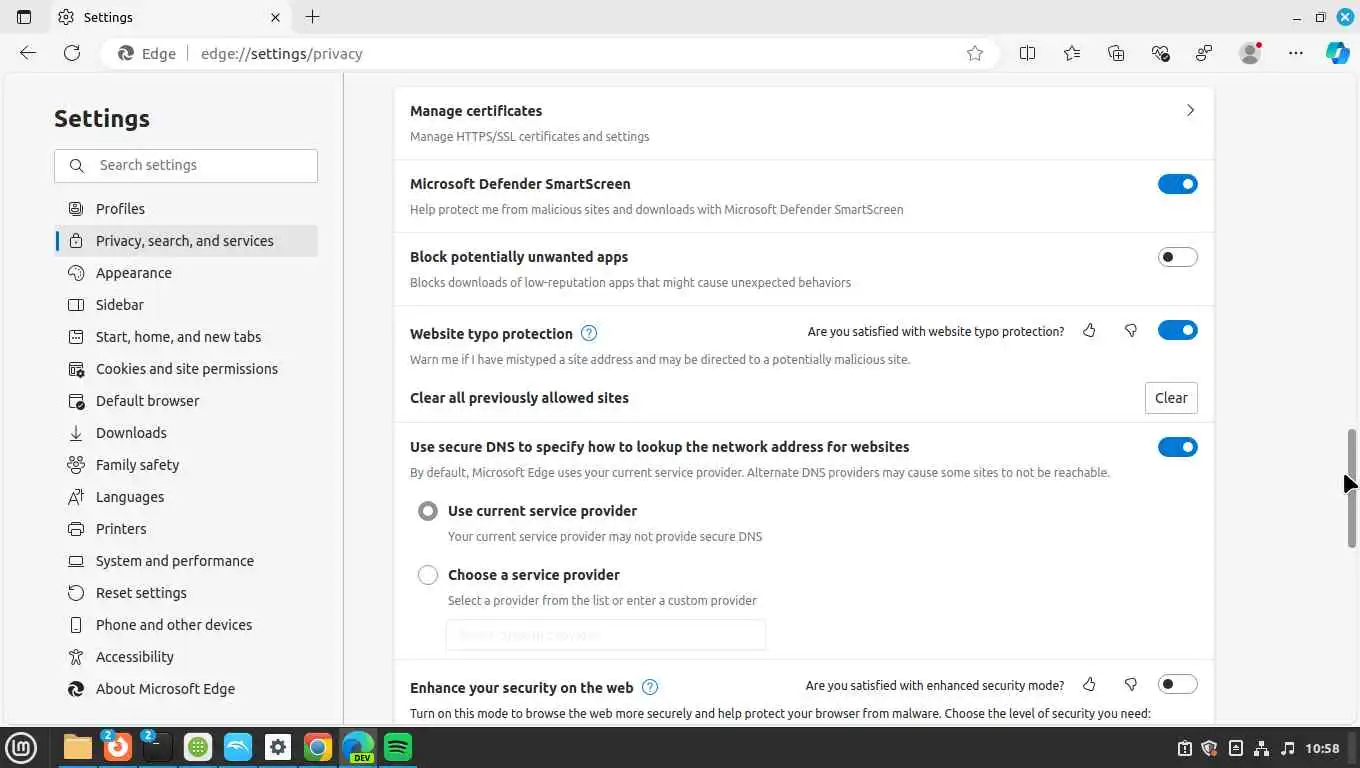Image resolution: width=1360 pixels, height=768 pixels.
Task: Open a new tab with plus icon
Action: click(x=312, y=17)
